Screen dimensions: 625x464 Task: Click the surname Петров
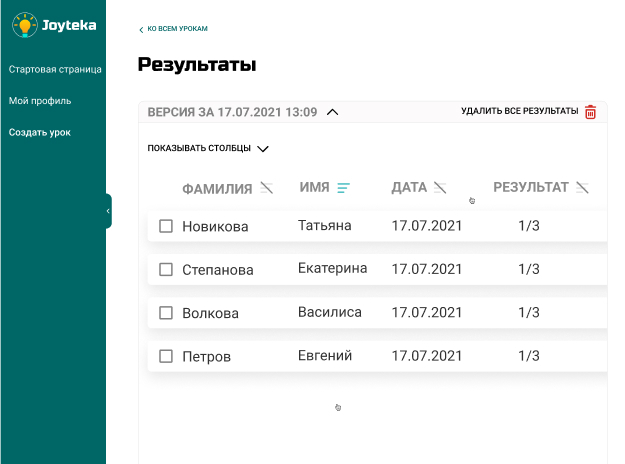point(206,357)
